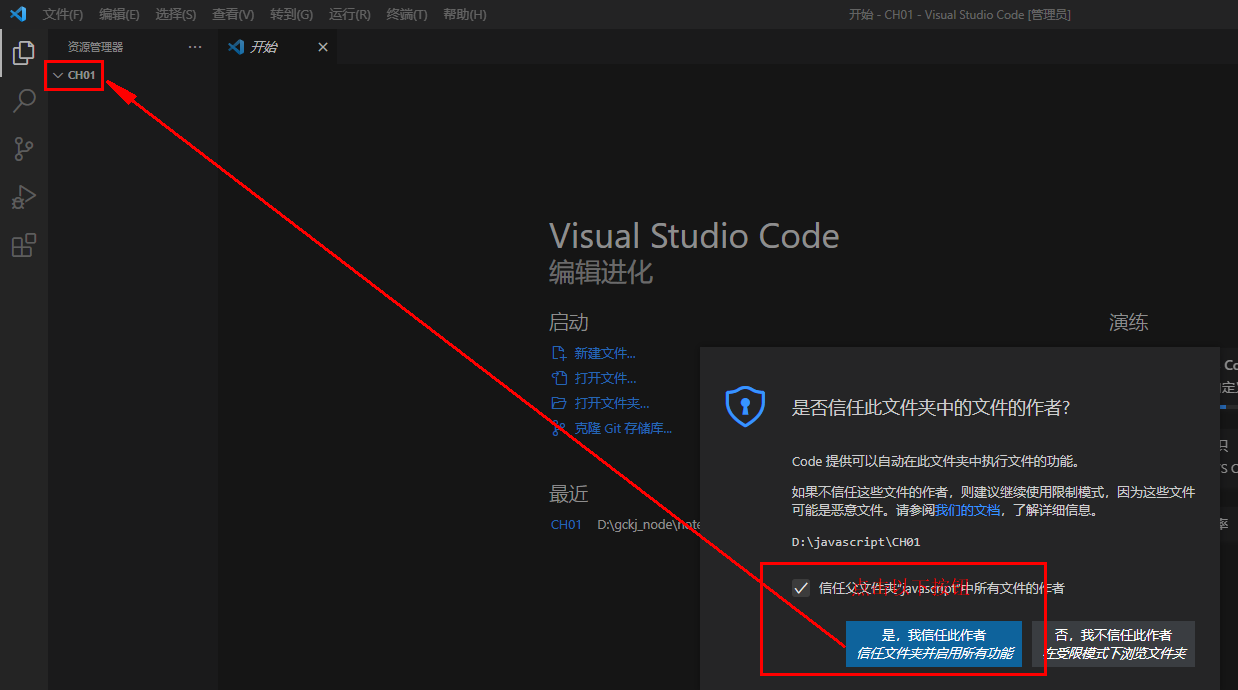Click the new file icon under 启动
This screenshot has height=690, width=1238.
pos(559,353)
